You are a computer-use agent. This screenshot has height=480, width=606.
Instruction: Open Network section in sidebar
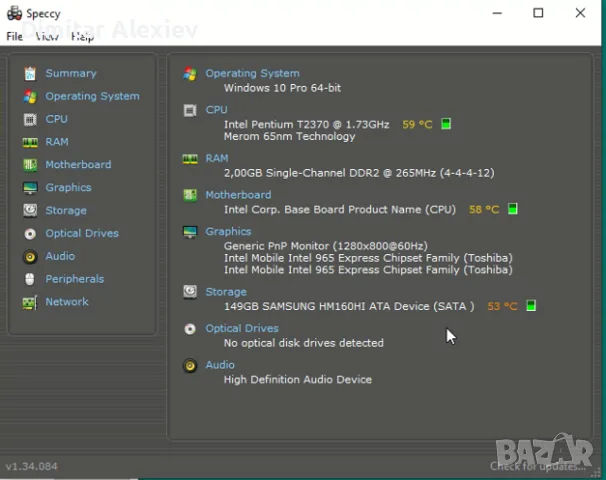pyautogui.click(x=67, y=302)
